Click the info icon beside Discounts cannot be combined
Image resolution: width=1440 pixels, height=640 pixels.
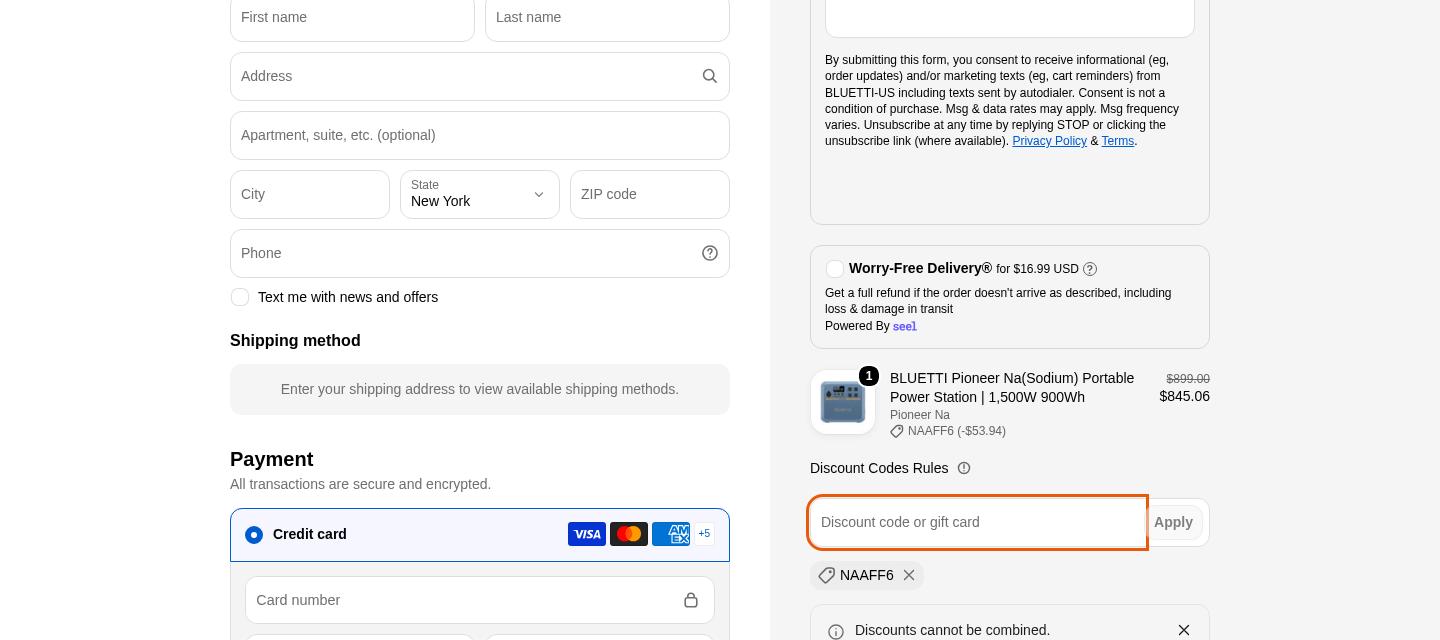coord(836,631)
